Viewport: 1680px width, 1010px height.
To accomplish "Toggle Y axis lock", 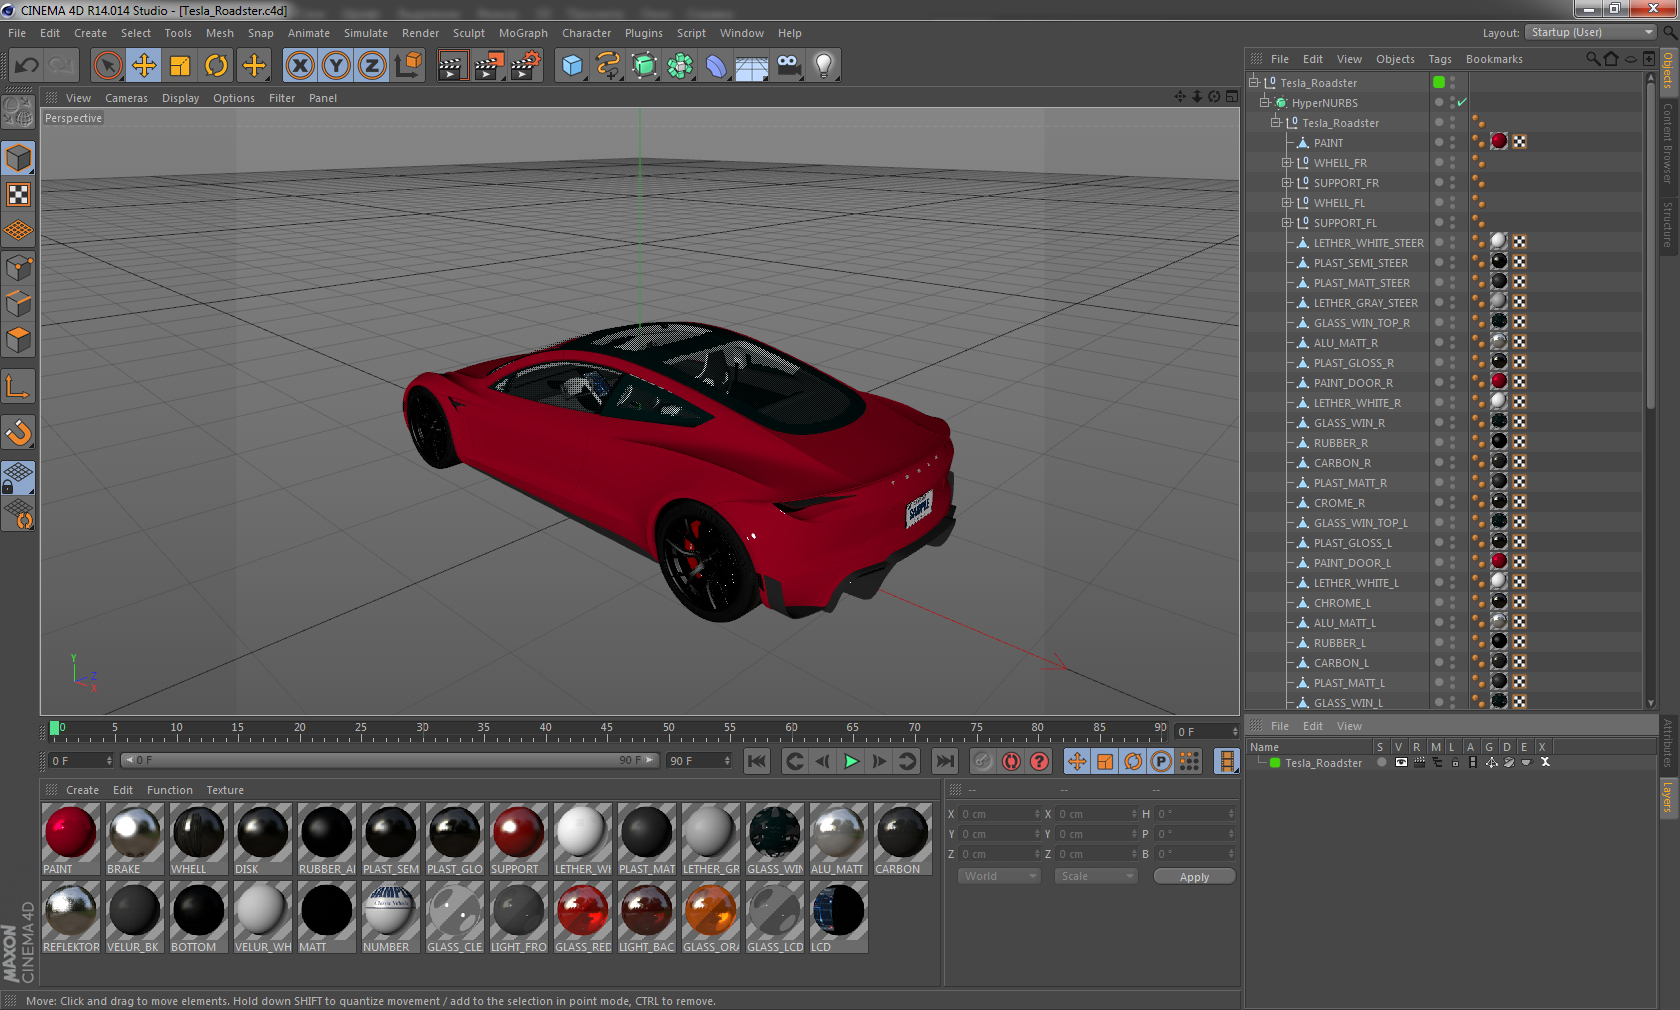I will pyautogui.click(x=336, y=66).
